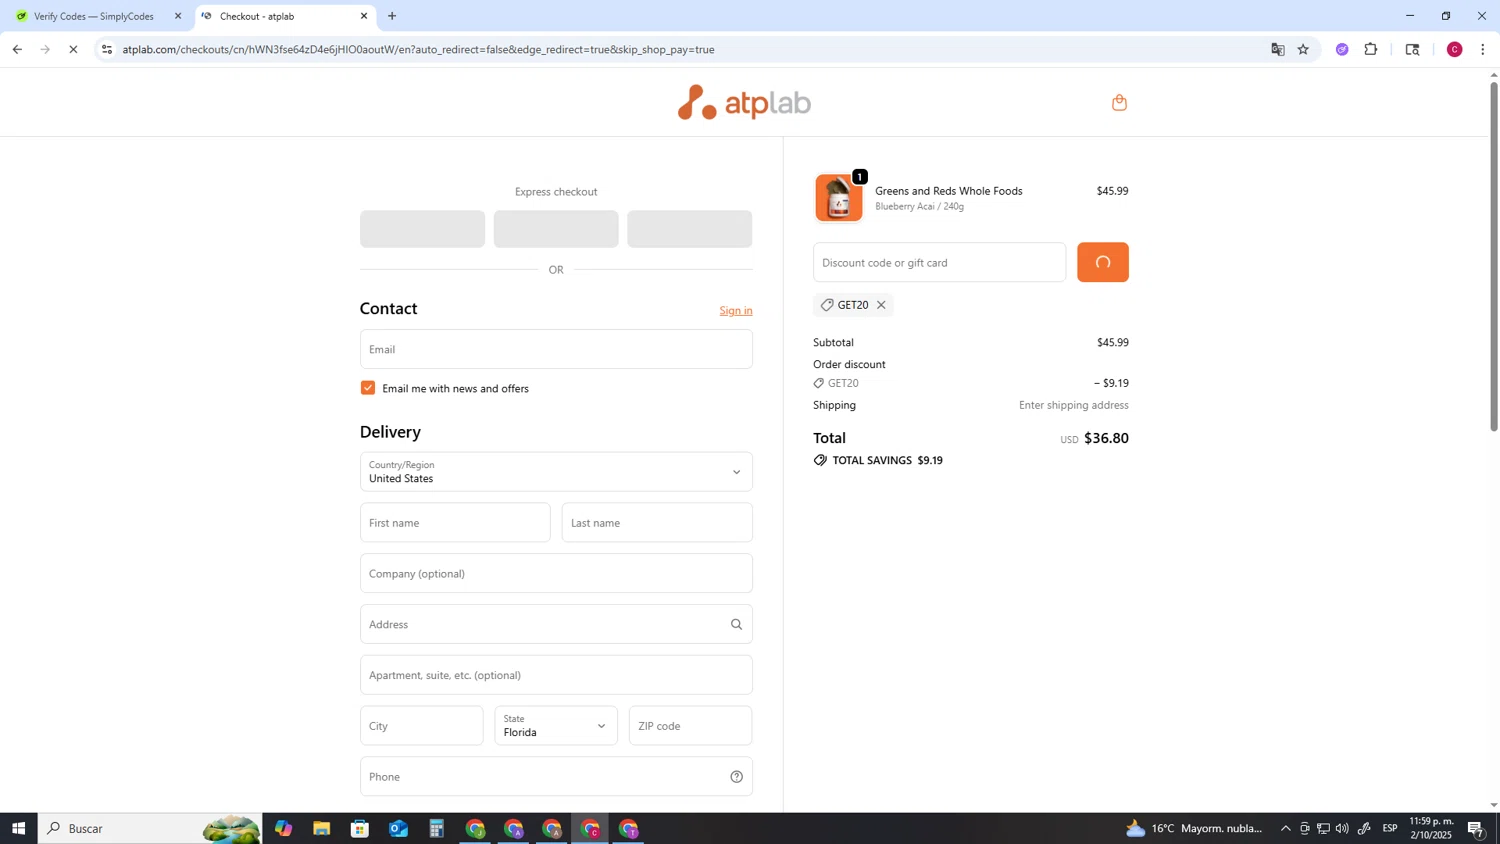Open Microsoft Store from the taskbar
This screenshot has height=844, width=1500.
pos(360,829)
